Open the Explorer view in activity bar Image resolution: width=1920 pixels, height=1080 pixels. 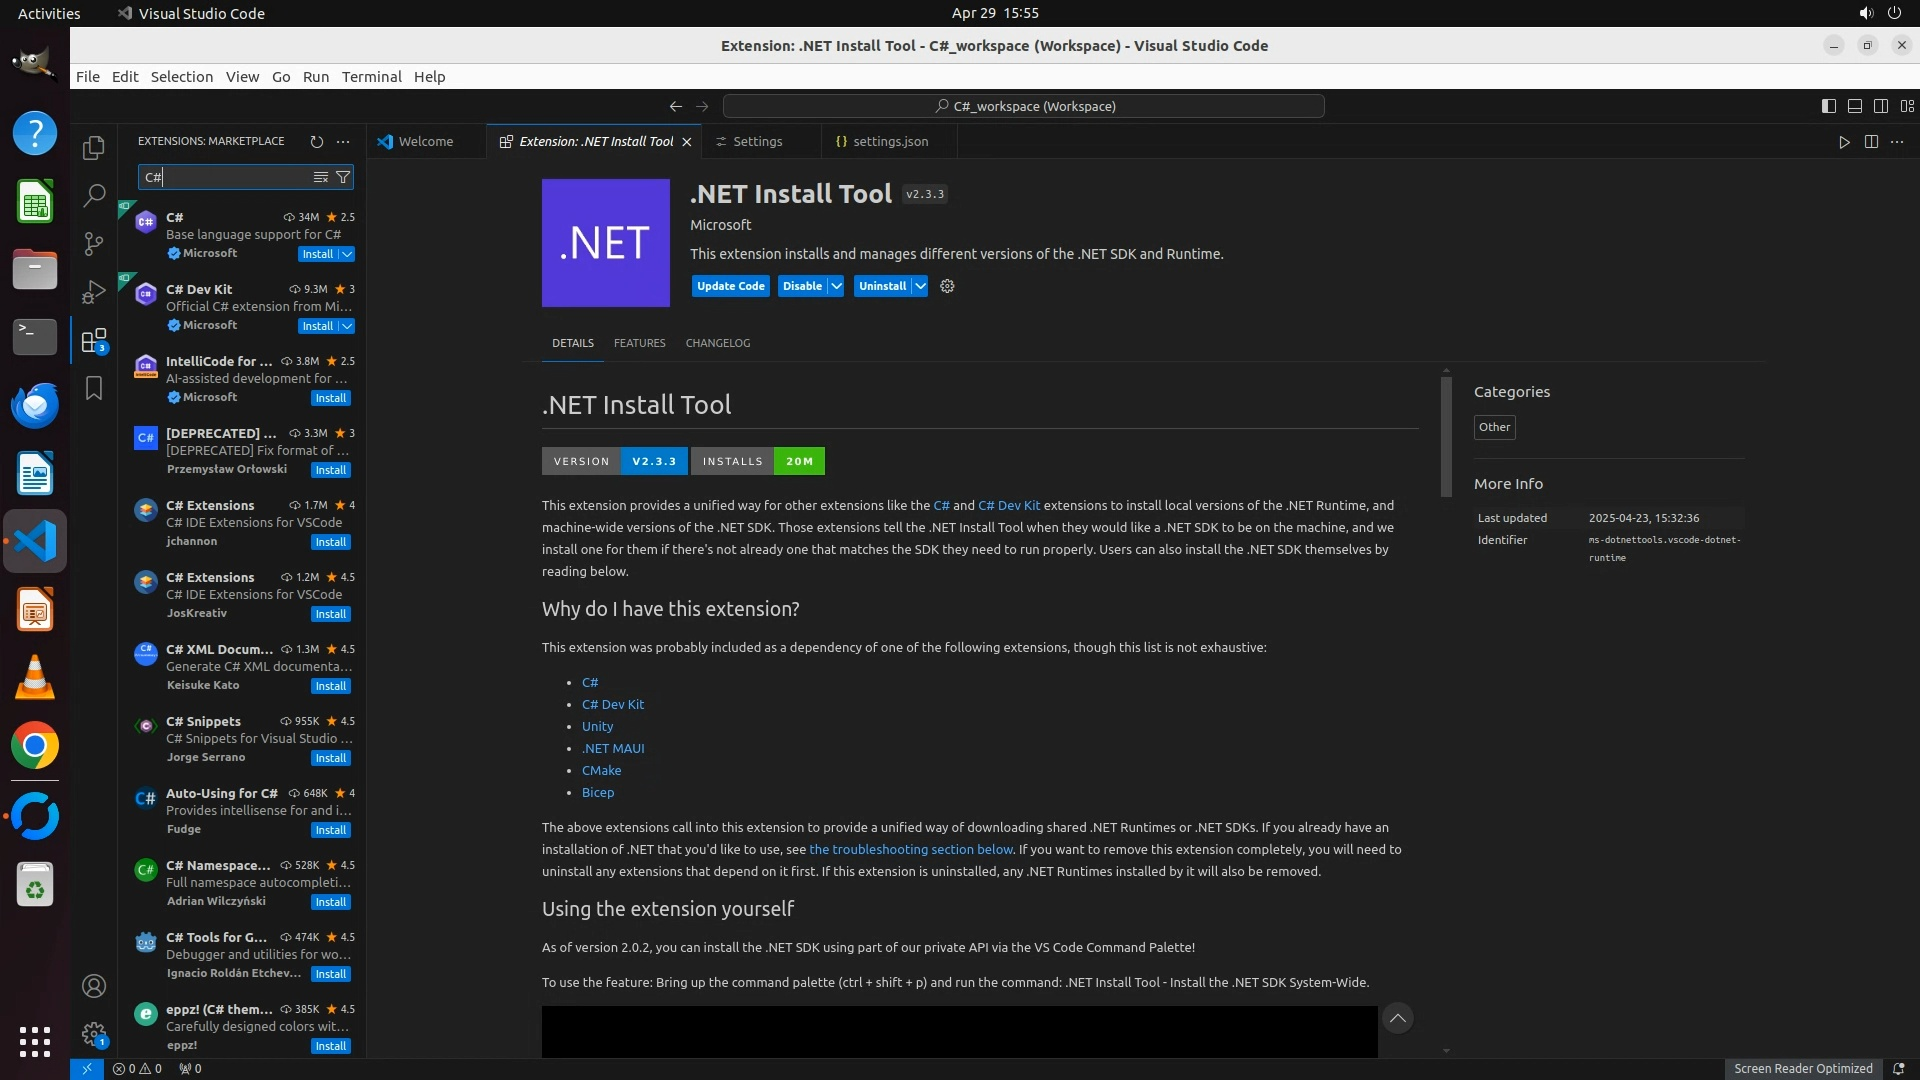[93, 148]
